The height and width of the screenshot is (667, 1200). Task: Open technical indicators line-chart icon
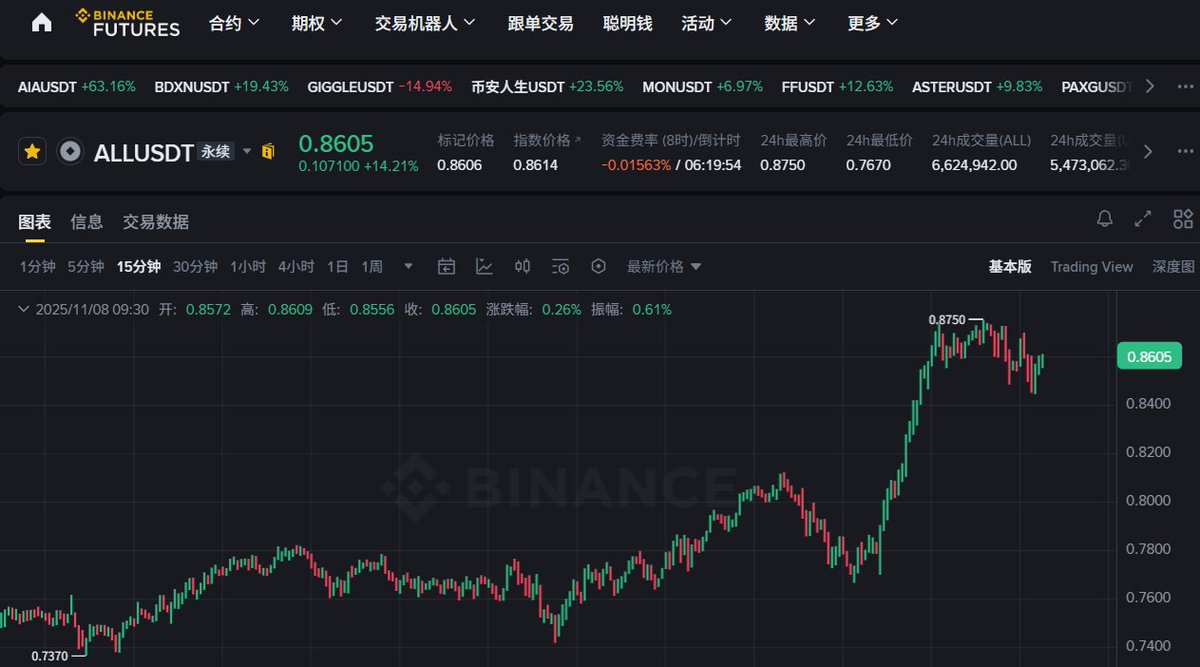[484, 266]
